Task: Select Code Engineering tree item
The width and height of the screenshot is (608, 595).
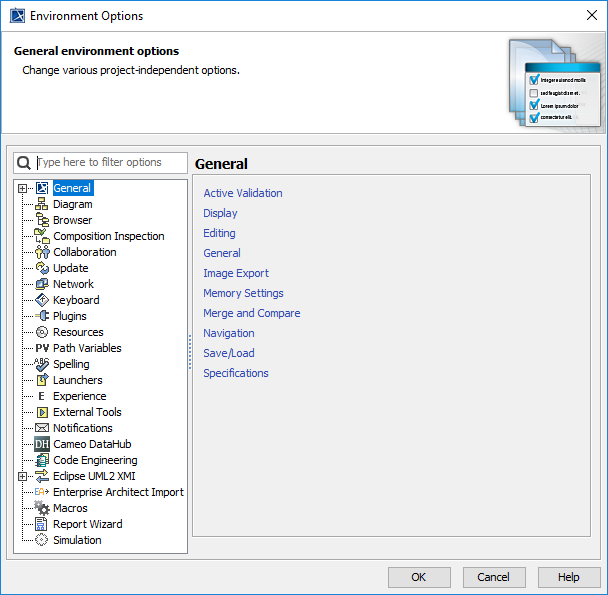Action: pyautogui.click(x=95, y=460)
